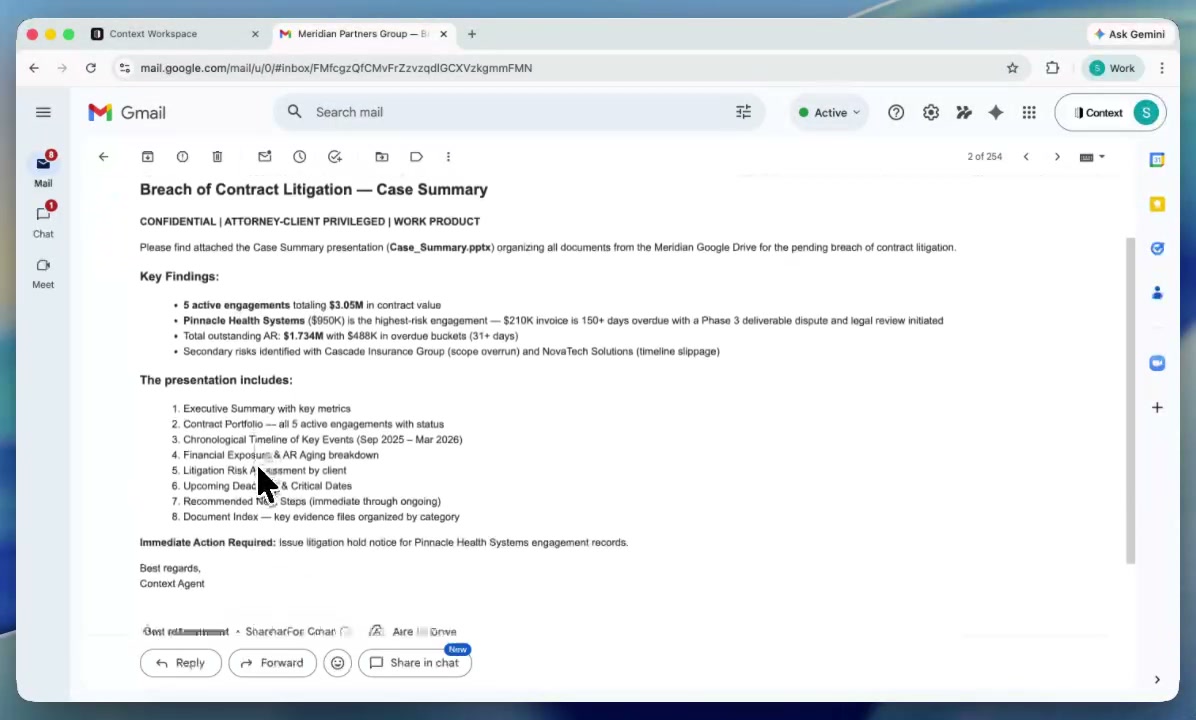The image size is (1196, 720).
Task: Open Google Tasks side panel
Action: click(x=1157, y=248)
